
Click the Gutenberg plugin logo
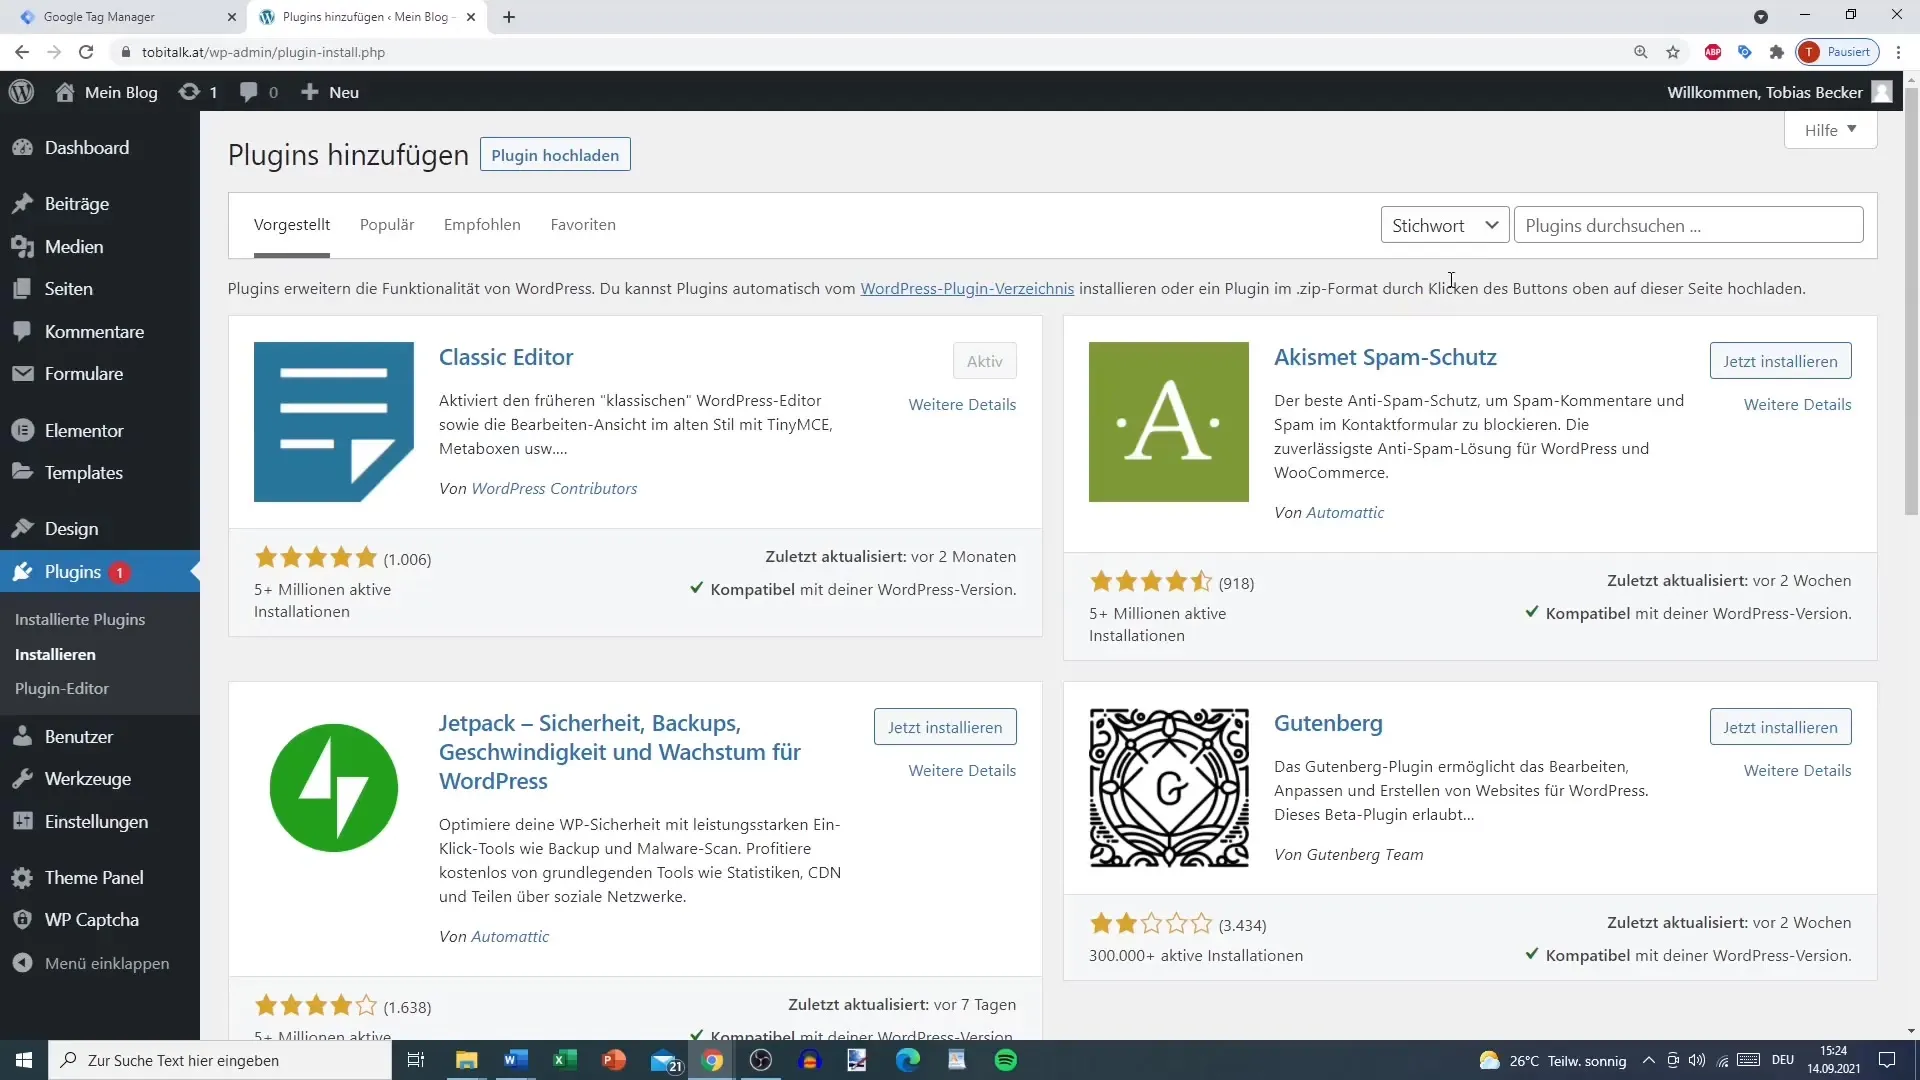(1169, 788)
